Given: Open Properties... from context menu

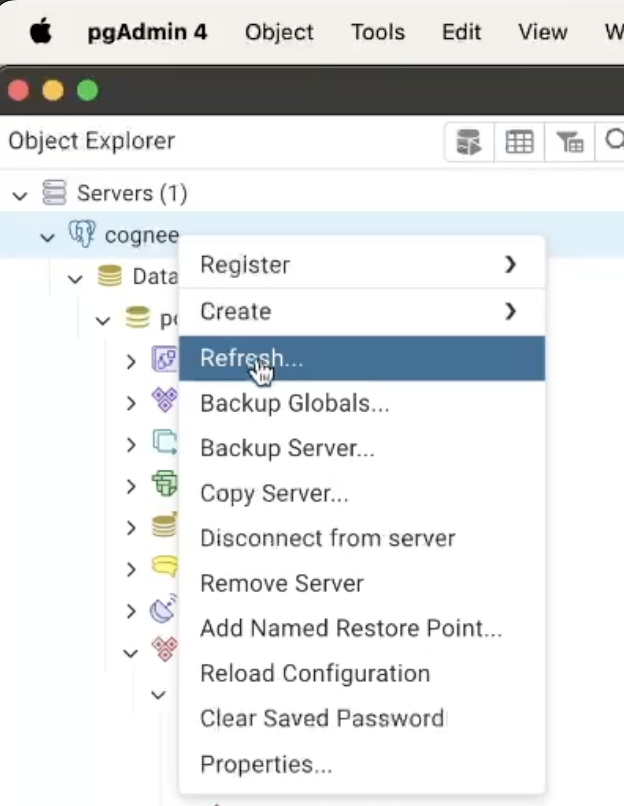Looking at the screenshot, I should [x=361, y=764].
